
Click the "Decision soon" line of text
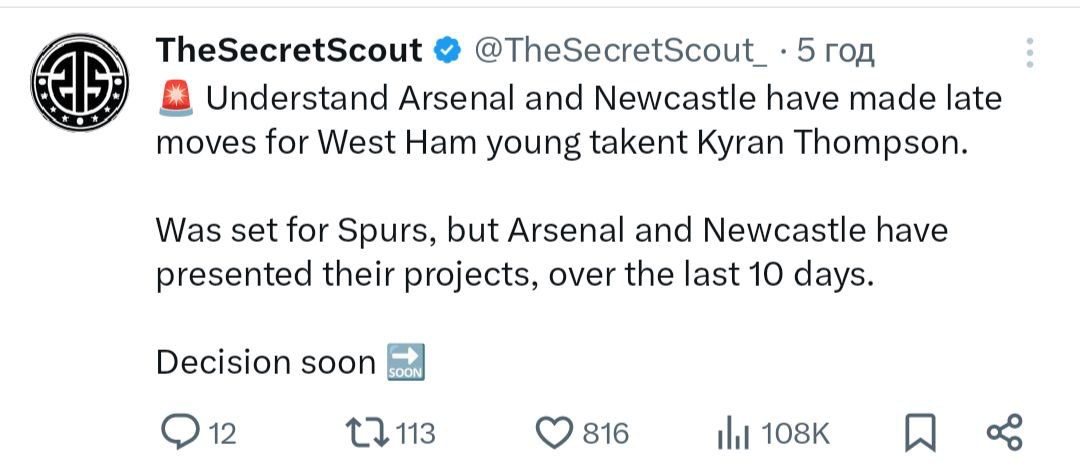click(265, 362)
